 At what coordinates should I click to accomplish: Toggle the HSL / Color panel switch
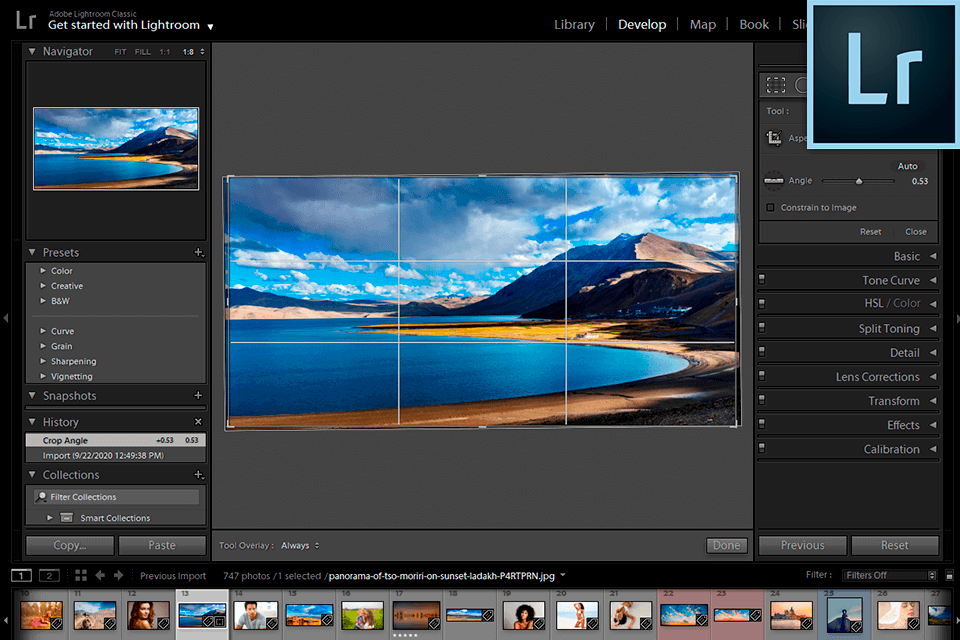pos(762,303)
